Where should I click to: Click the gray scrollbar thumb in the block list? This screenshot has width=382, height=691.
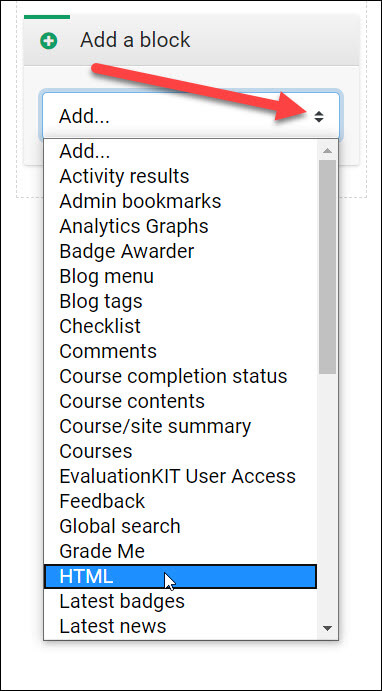pos(327,267)
